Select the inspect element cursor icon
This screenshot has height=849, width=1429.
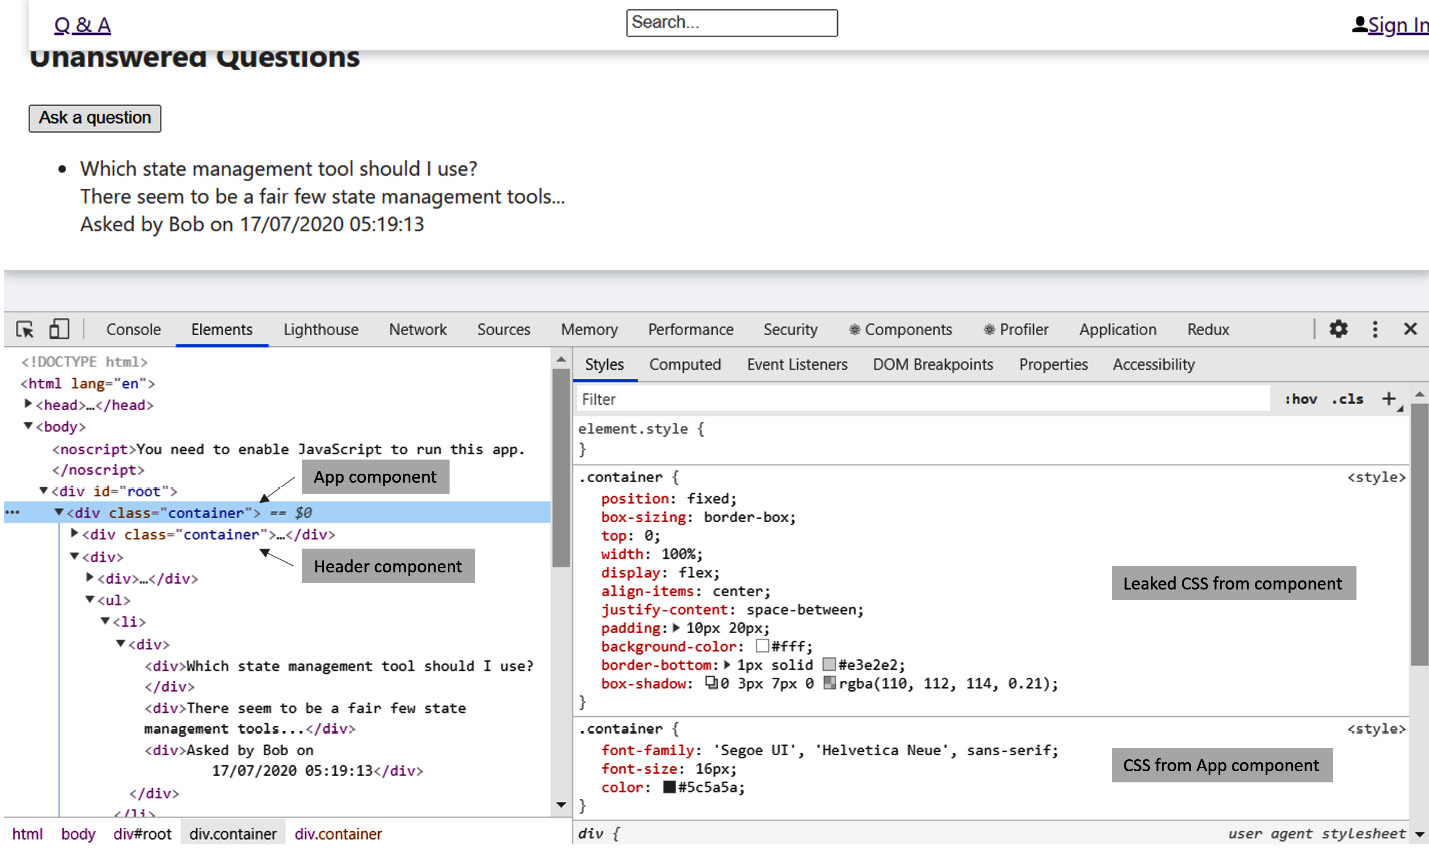click(25, 328)
